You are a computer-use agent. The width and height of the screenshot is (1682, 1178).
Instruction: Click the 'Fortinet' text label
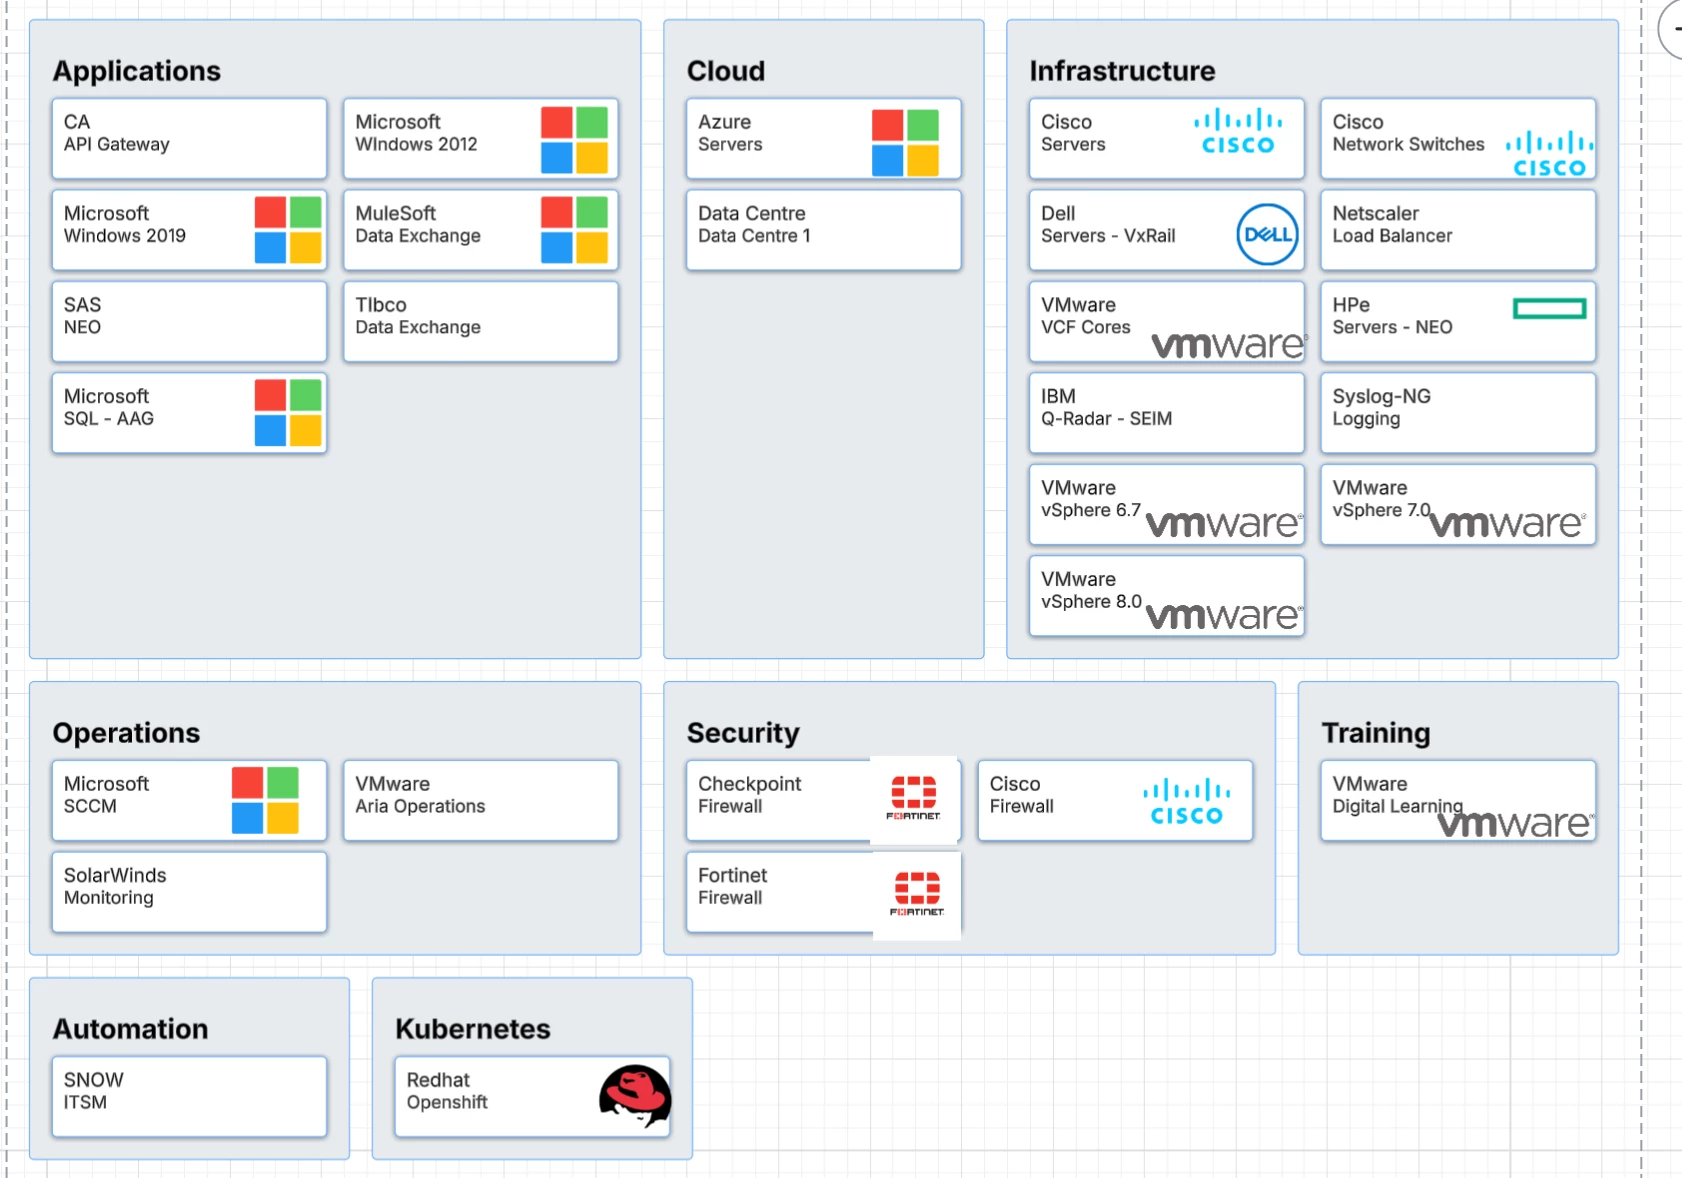733,875
